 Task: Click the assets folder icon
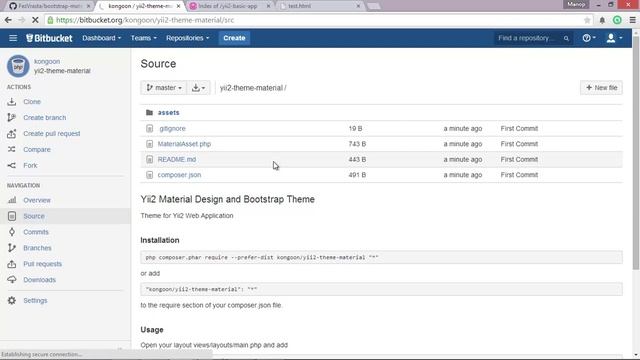click(x=149, y=113)
